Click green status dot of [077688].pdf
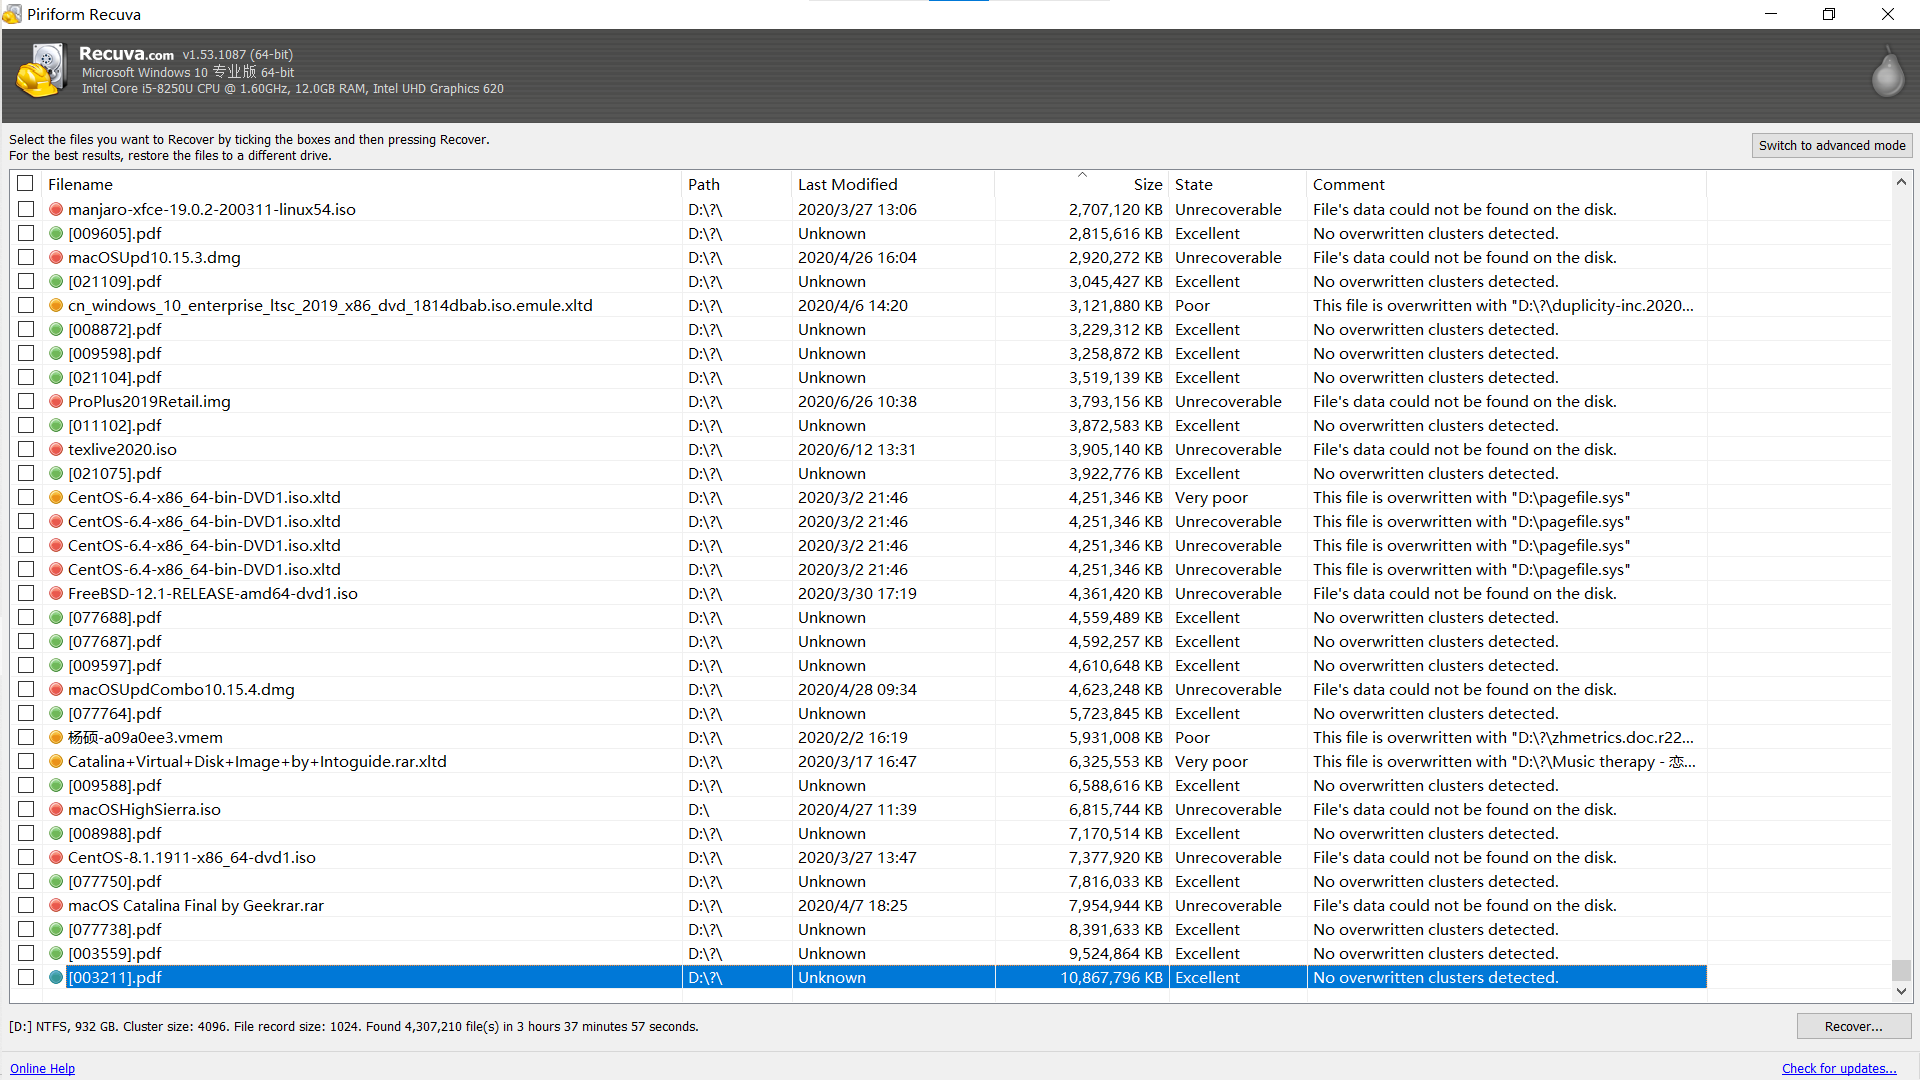1920x1080 pixels. 56,617
